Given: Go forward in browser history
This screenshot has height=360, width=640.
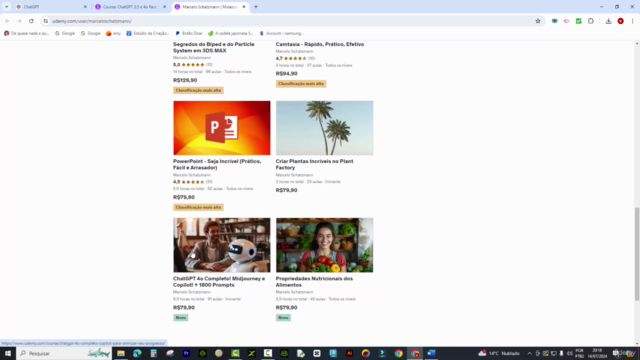Looking at the screenshot, I should [19, 21].
